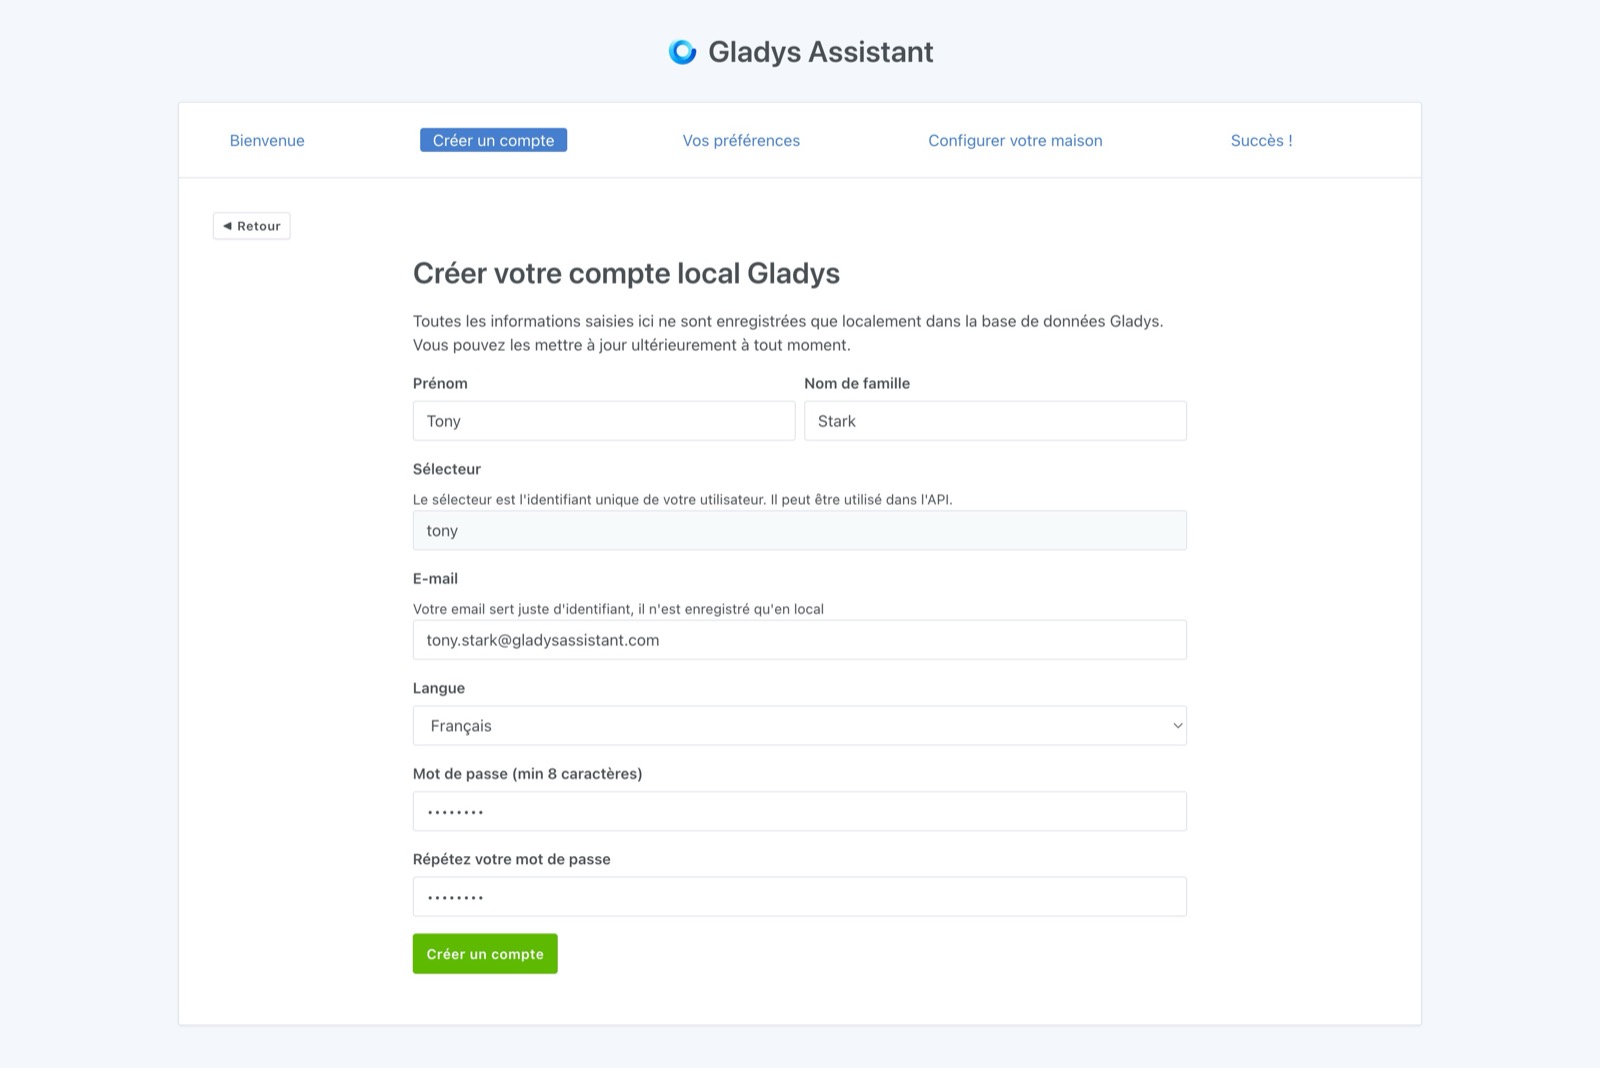Image resolution: width=1600 pixels, height=1068 pixels.
Task: Go to the Succès step
Action: (x=1262, y=140)
